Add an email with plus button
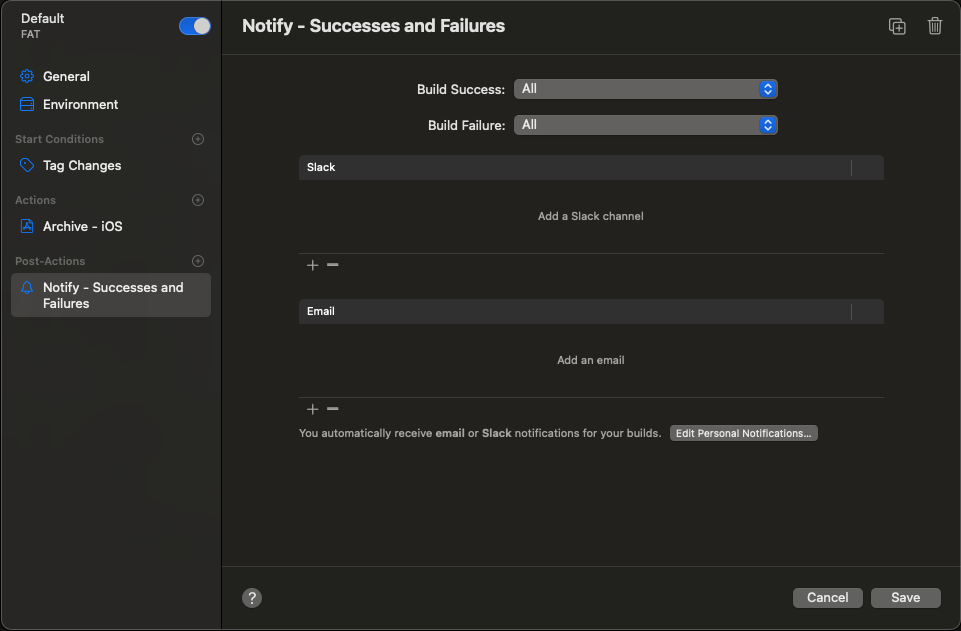Viewport: 961px width, 631px height. tap(313, 409)
